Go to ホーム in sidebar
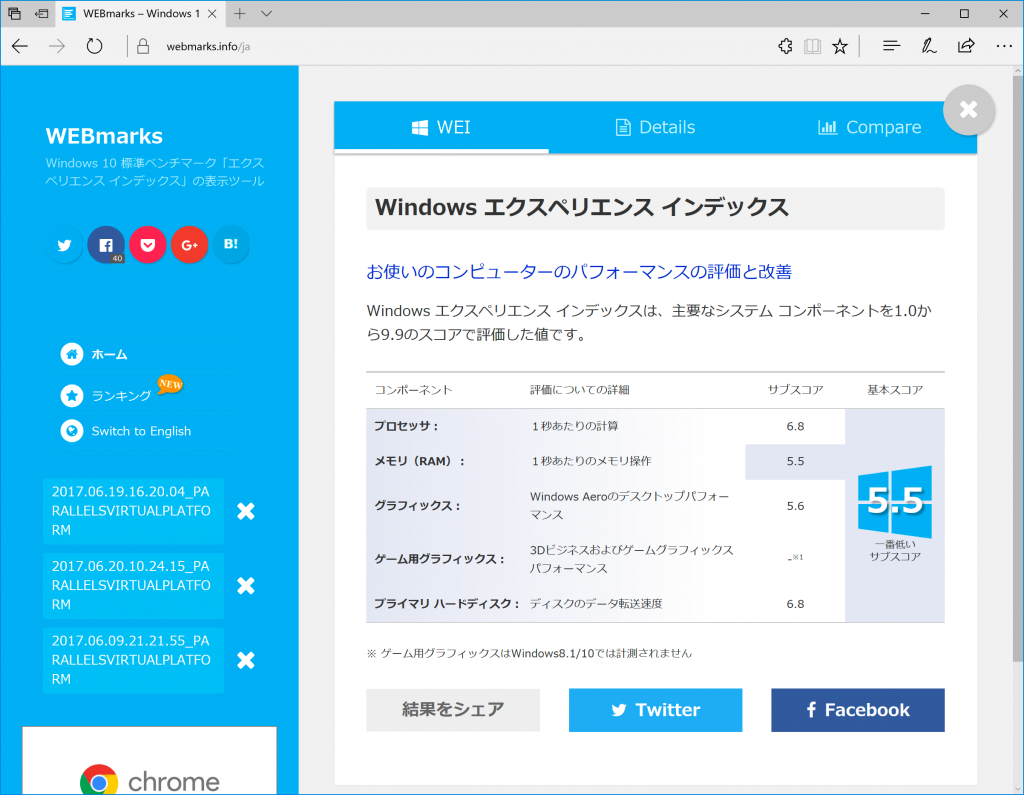 109,354
